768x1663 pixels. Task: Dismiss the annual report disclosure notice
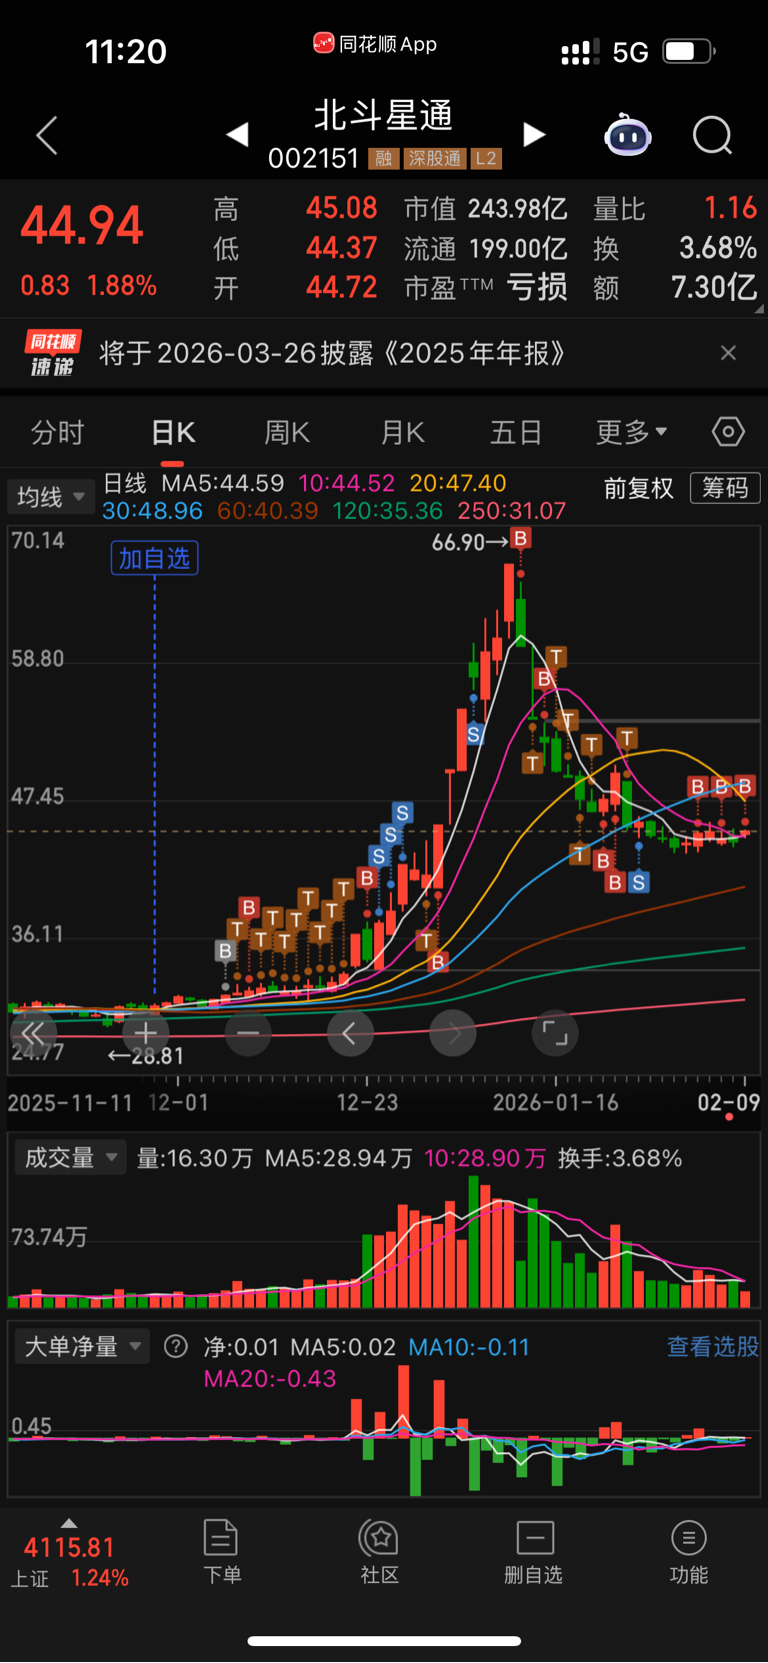[x=728, y=353]
